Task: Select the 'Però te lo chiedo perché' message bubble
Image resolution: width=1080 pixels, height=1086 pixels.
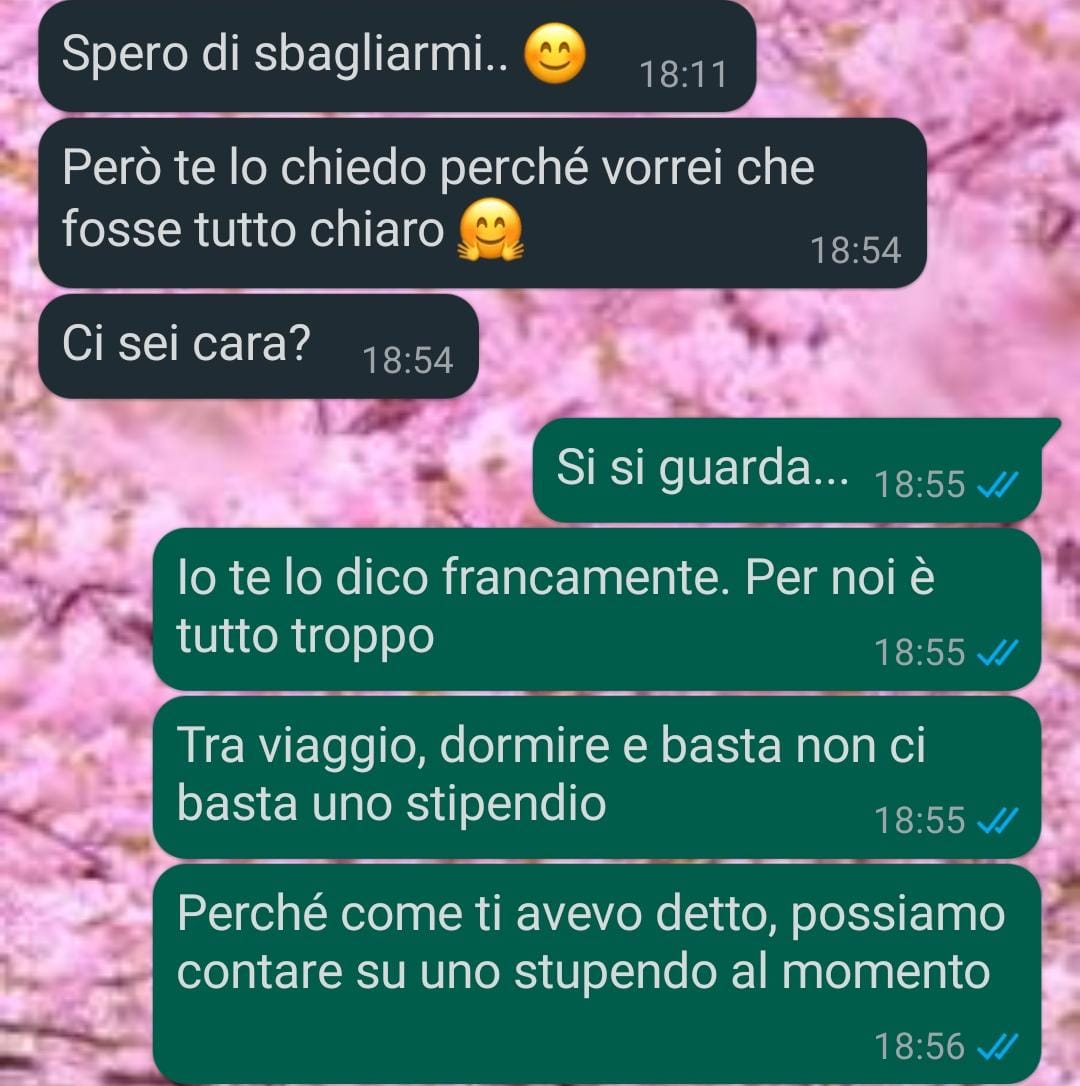Action: pyautogui.click(x=482, y=203)
